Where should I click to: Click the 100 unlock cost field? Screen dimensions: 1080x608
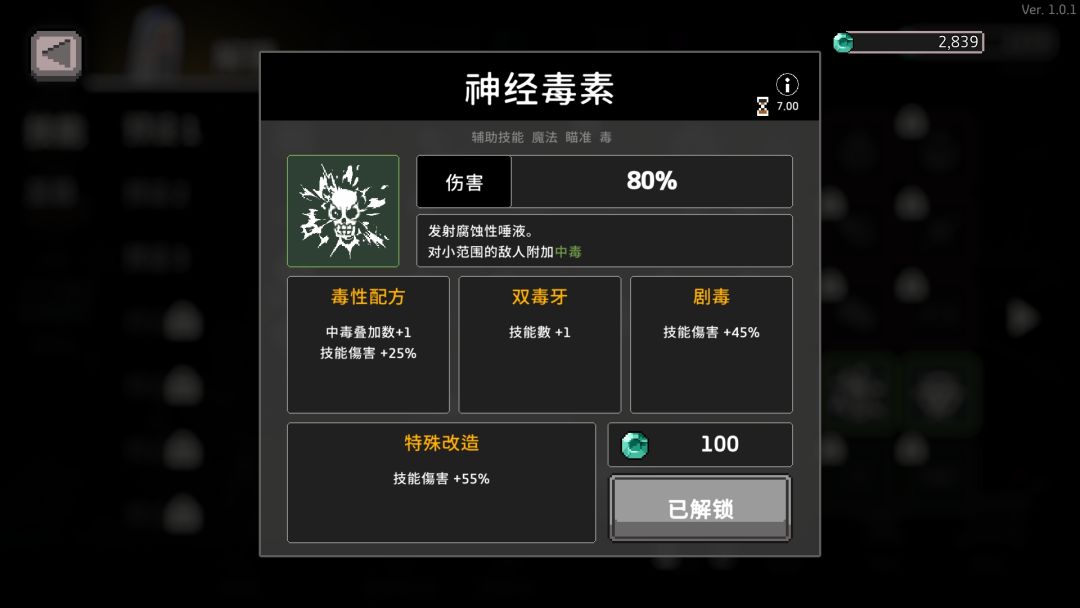click(x=700, y=445)
